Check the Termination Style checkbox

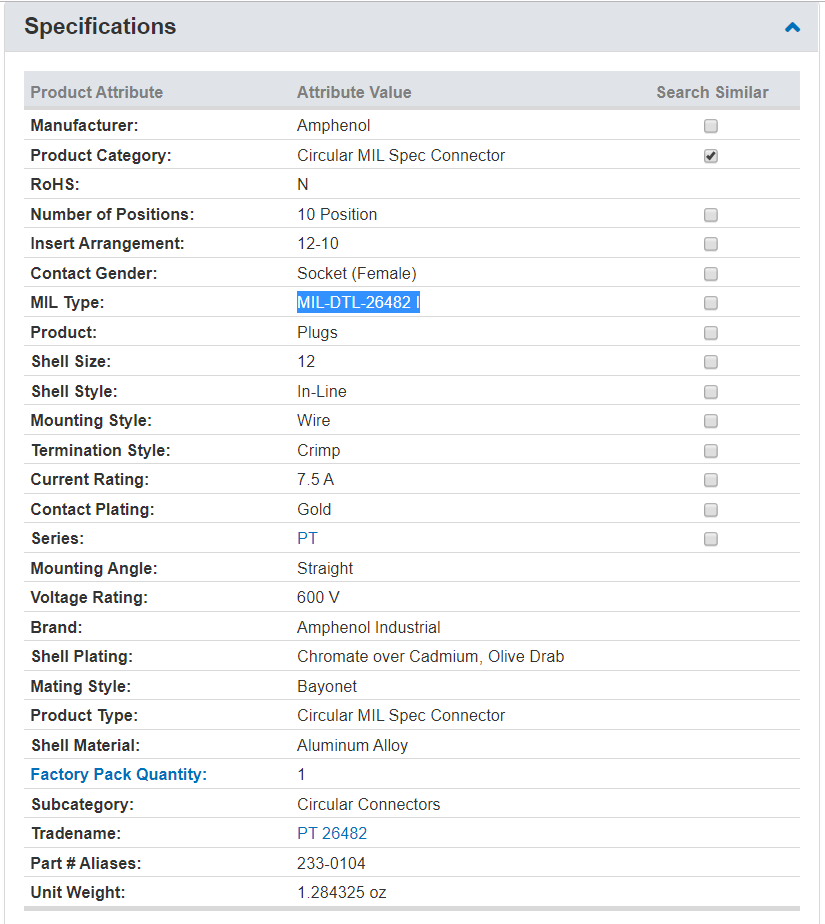711,450
